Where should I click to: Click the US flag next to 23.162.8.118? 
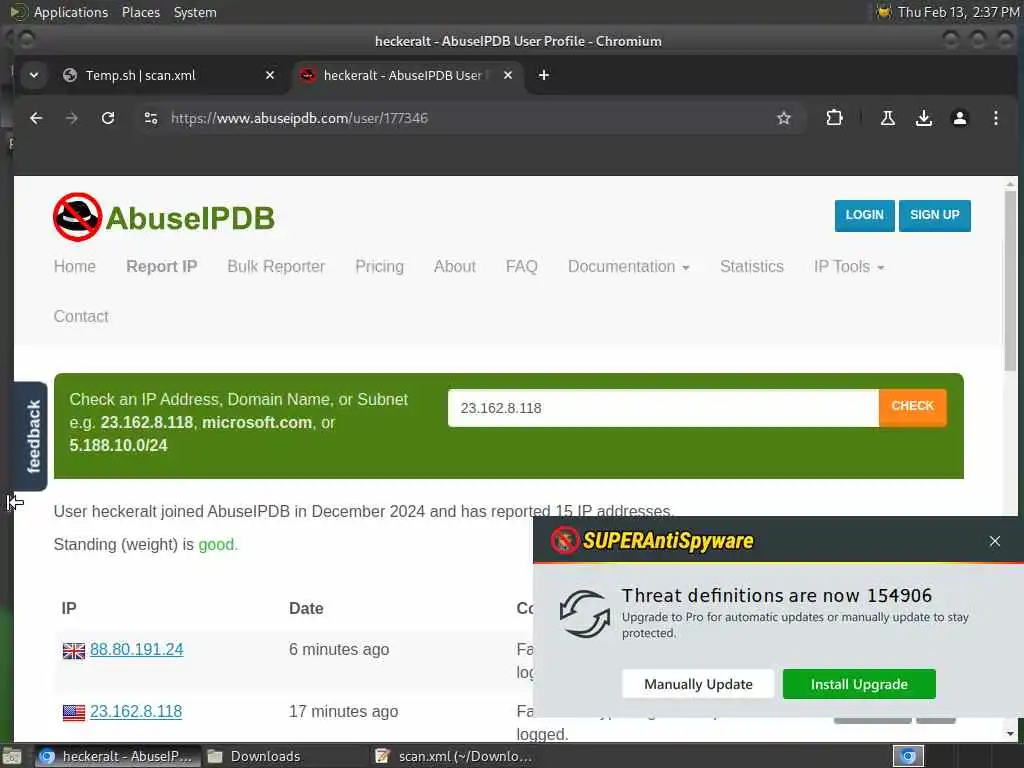(x=74, y=712)
